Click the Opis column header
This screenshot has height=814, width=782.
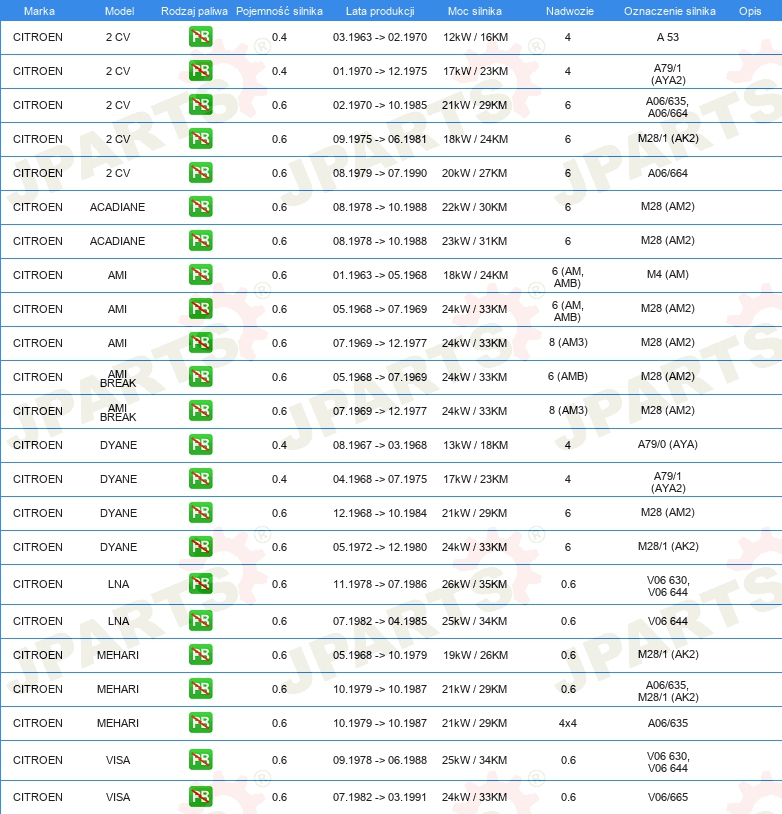coord(750,11)
